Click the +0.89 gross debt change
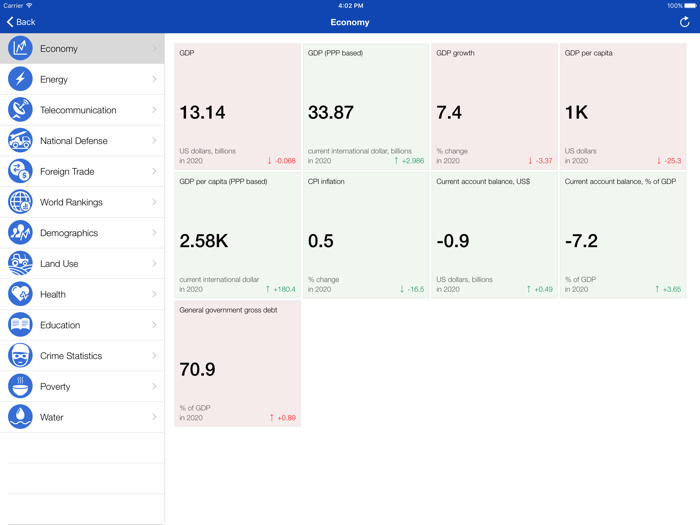 pos(286,418)
